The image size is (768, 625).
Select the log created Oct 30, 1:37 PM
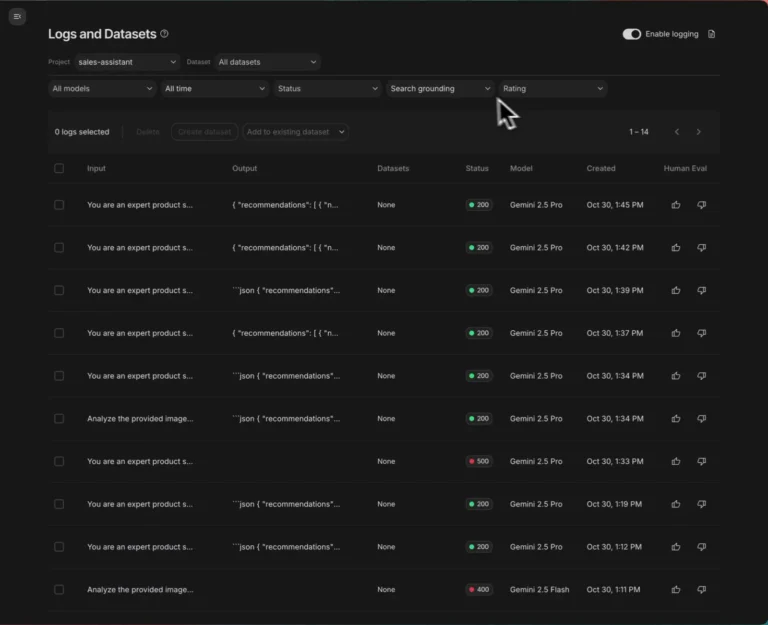pos(59,333)
